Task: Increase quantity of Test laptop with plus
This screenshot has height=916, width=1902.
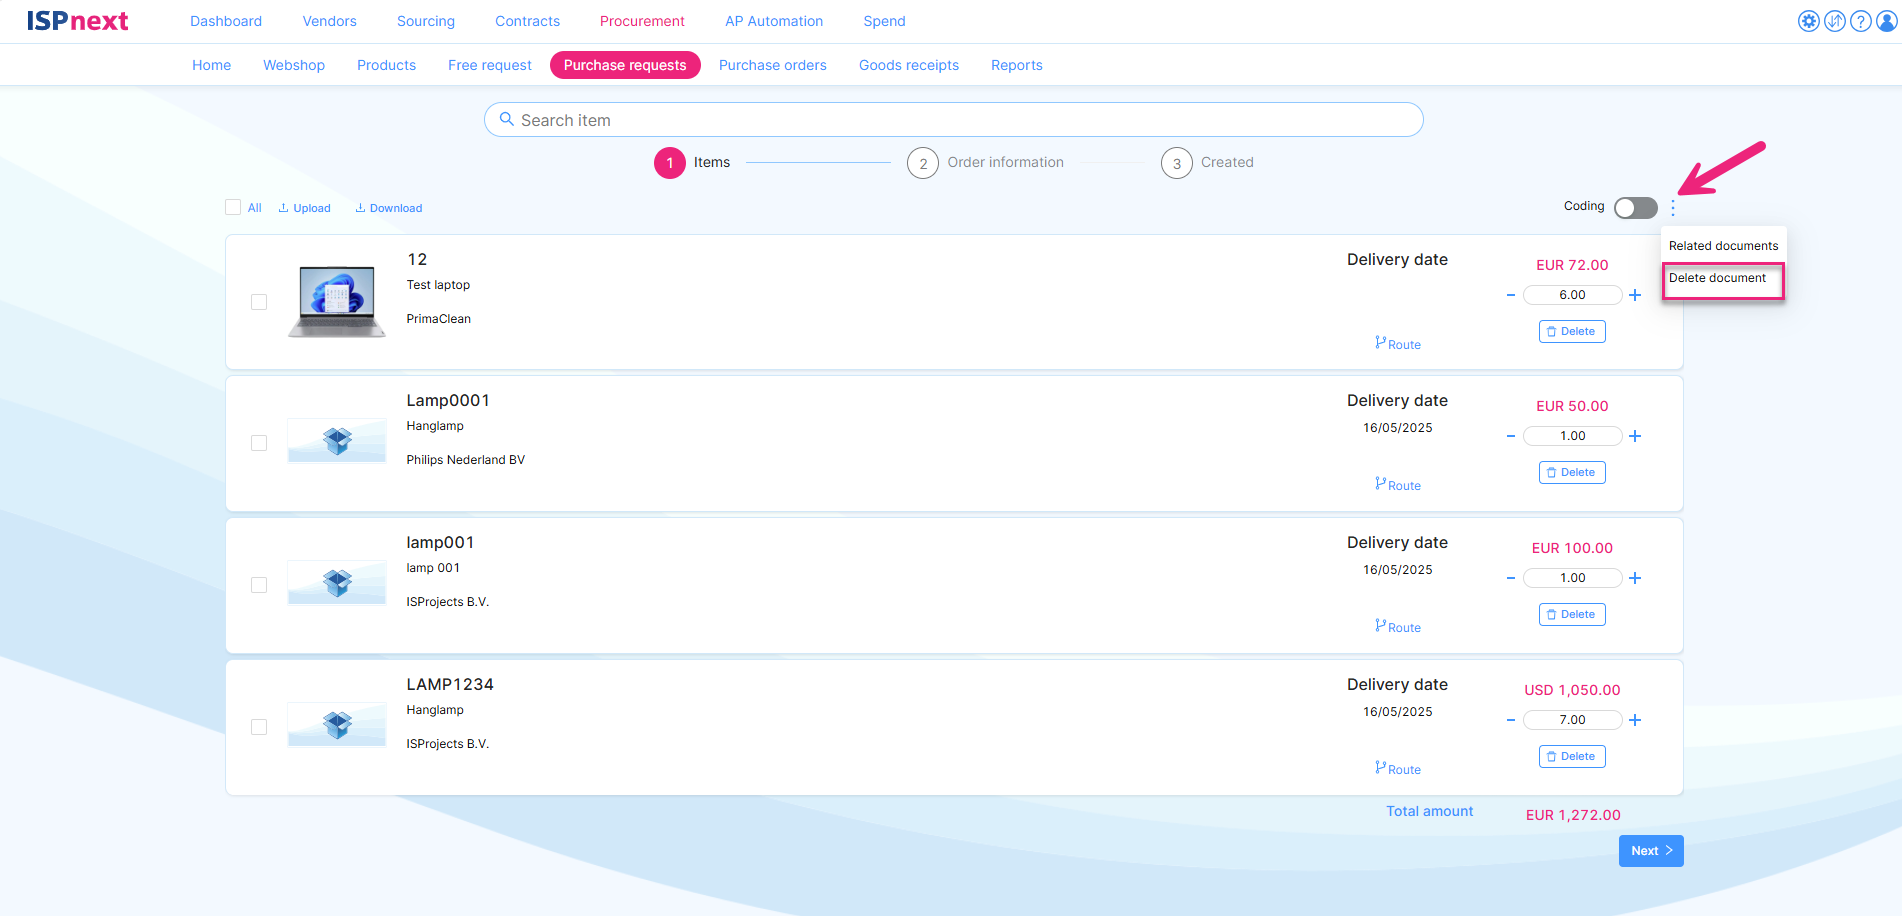Action: click(1635, 295)
